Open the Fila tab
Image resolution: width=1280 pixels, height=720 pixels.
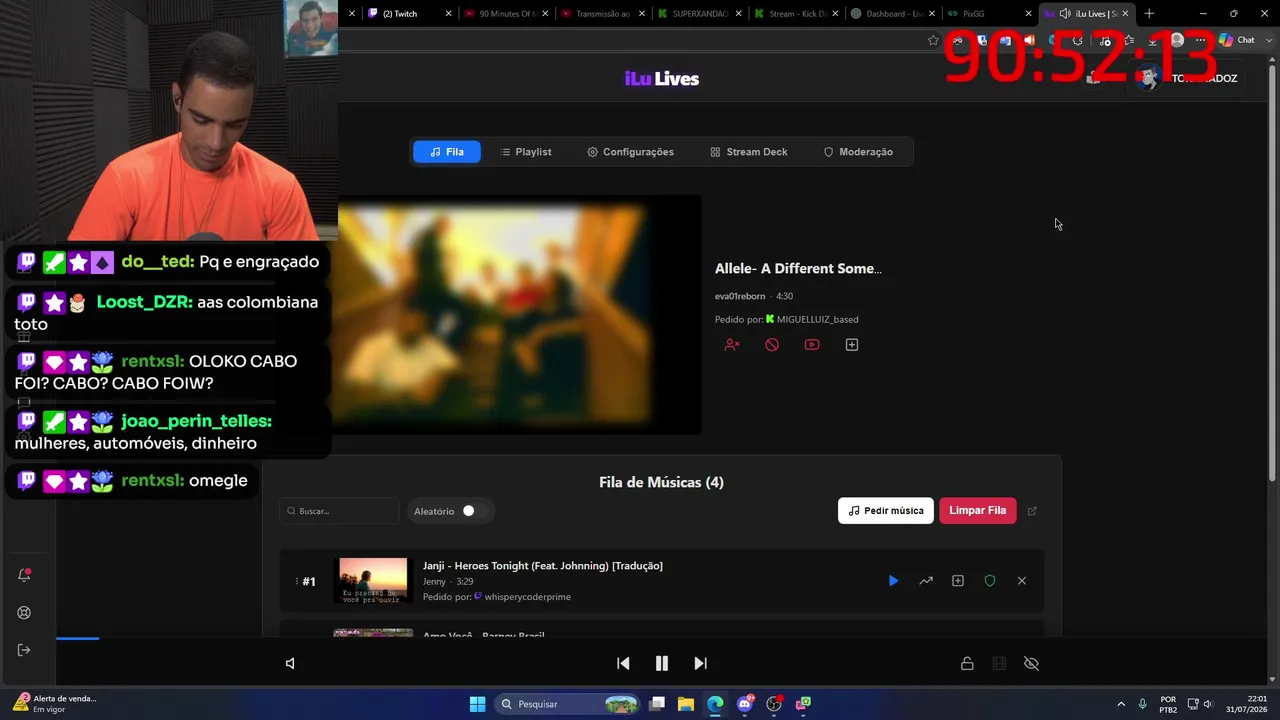446,152
